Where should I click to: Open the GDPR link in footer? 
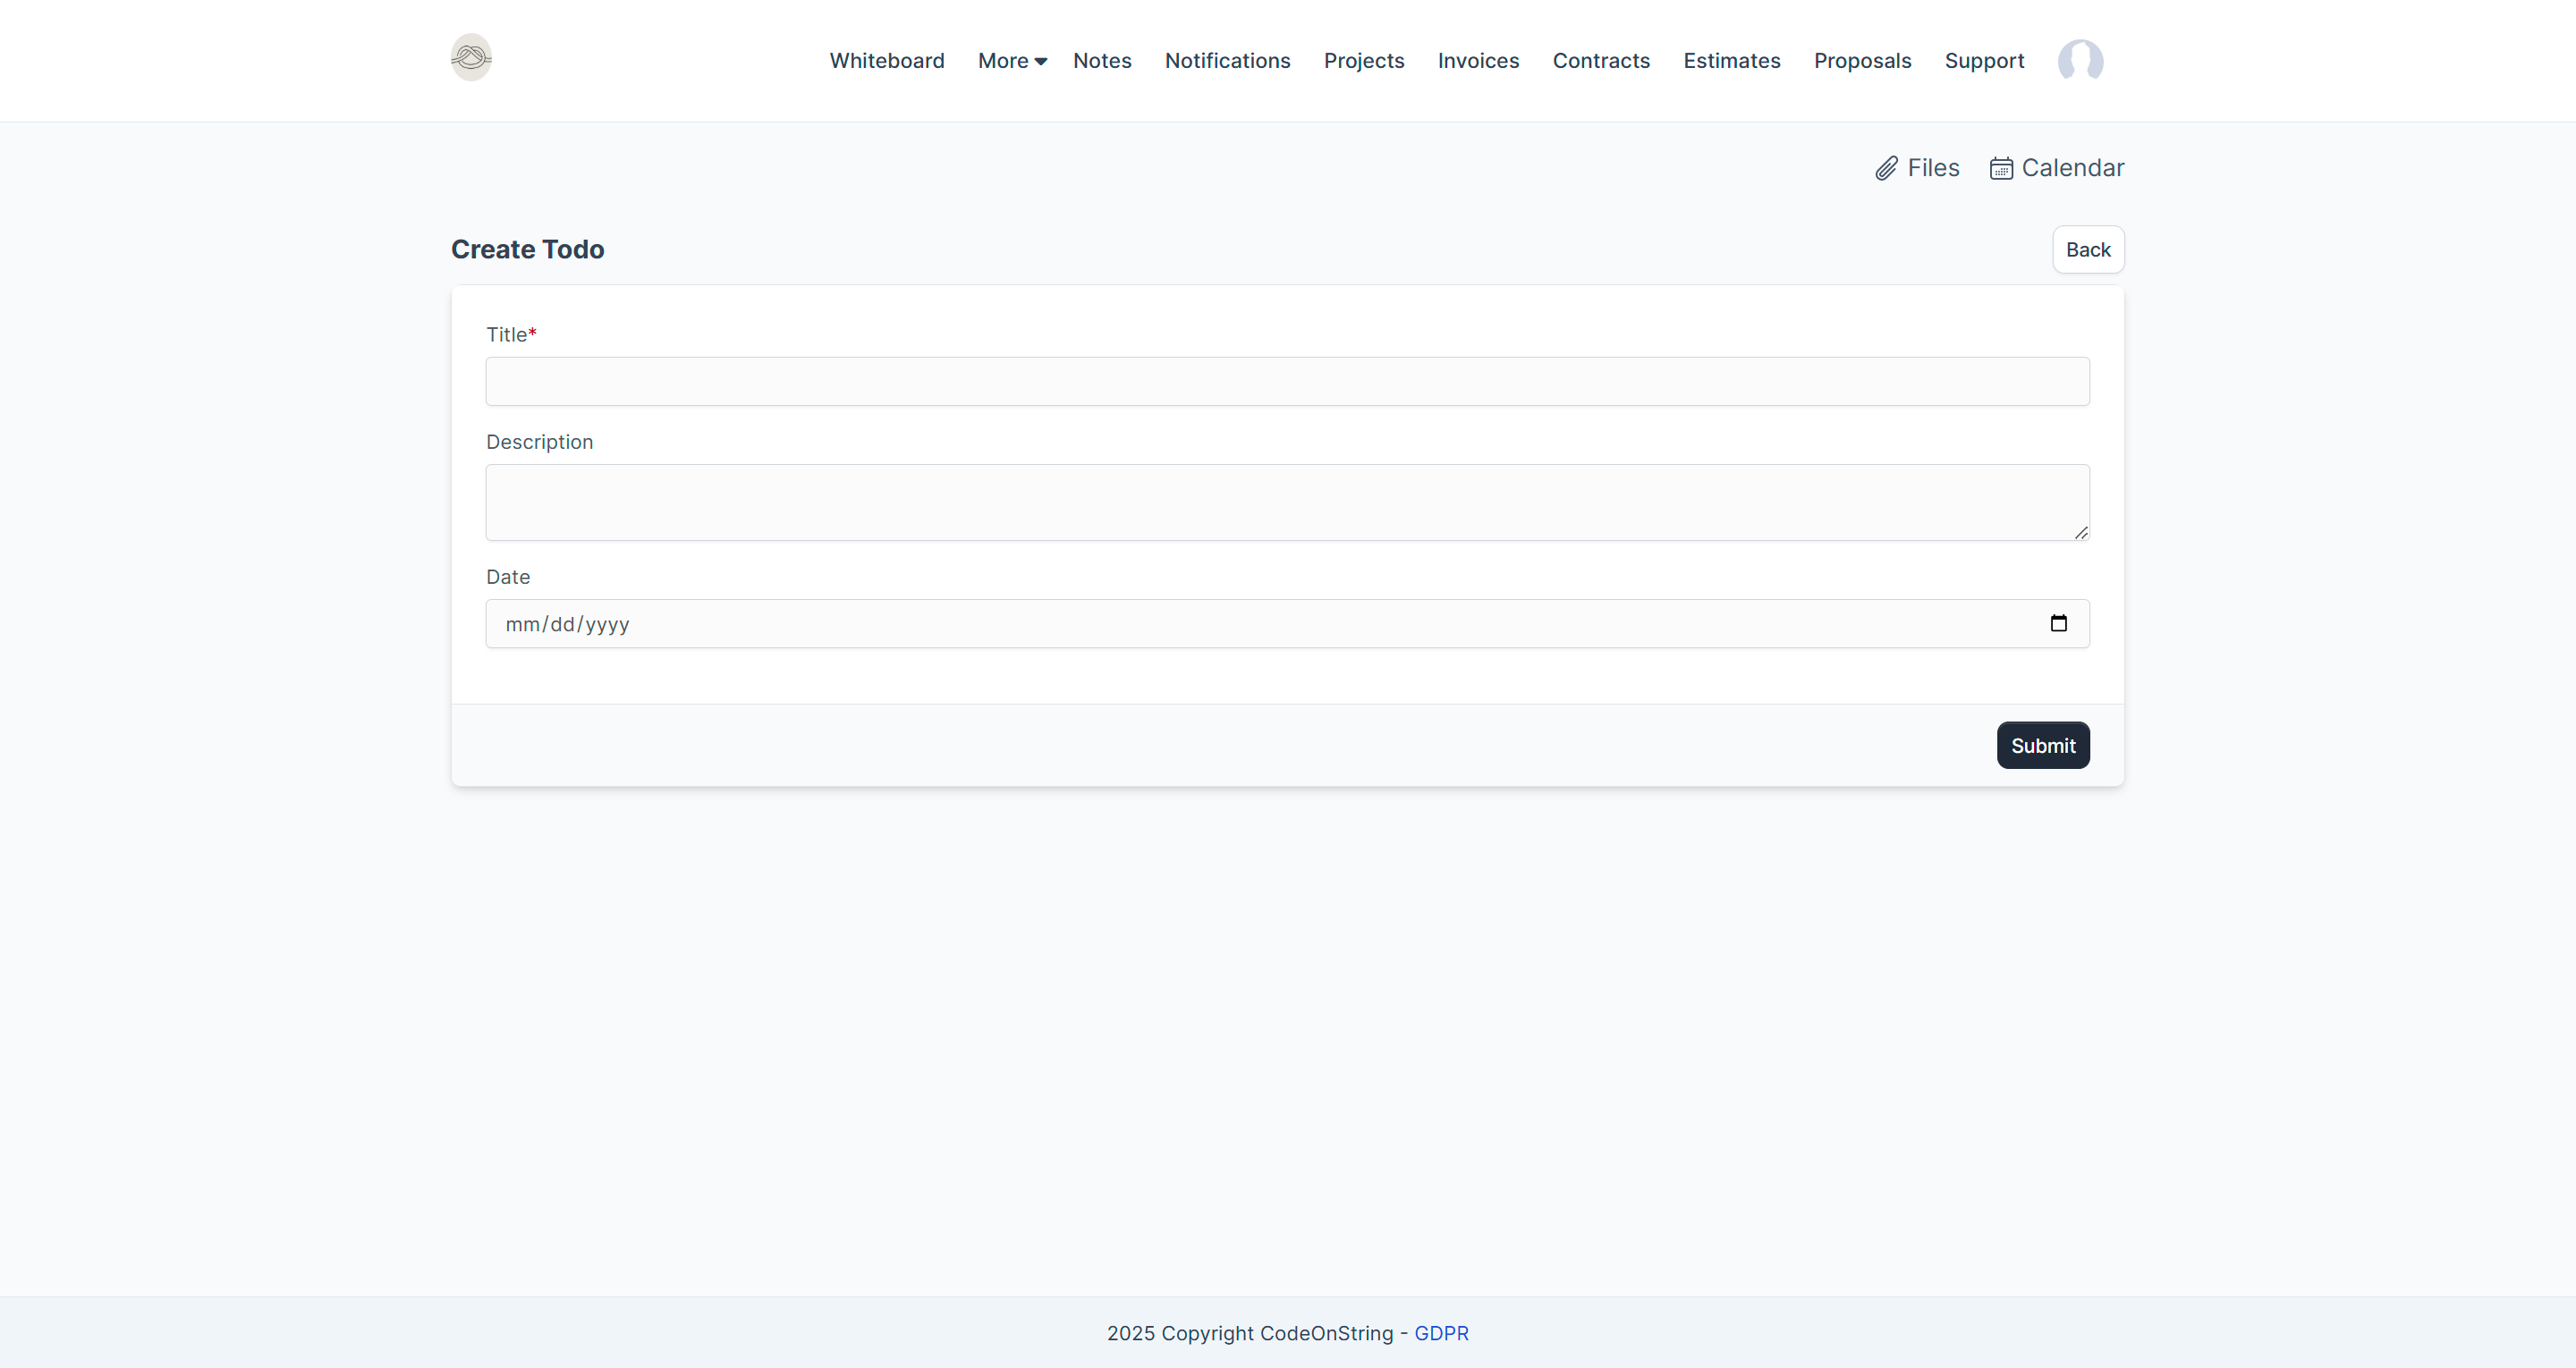1441,1332
